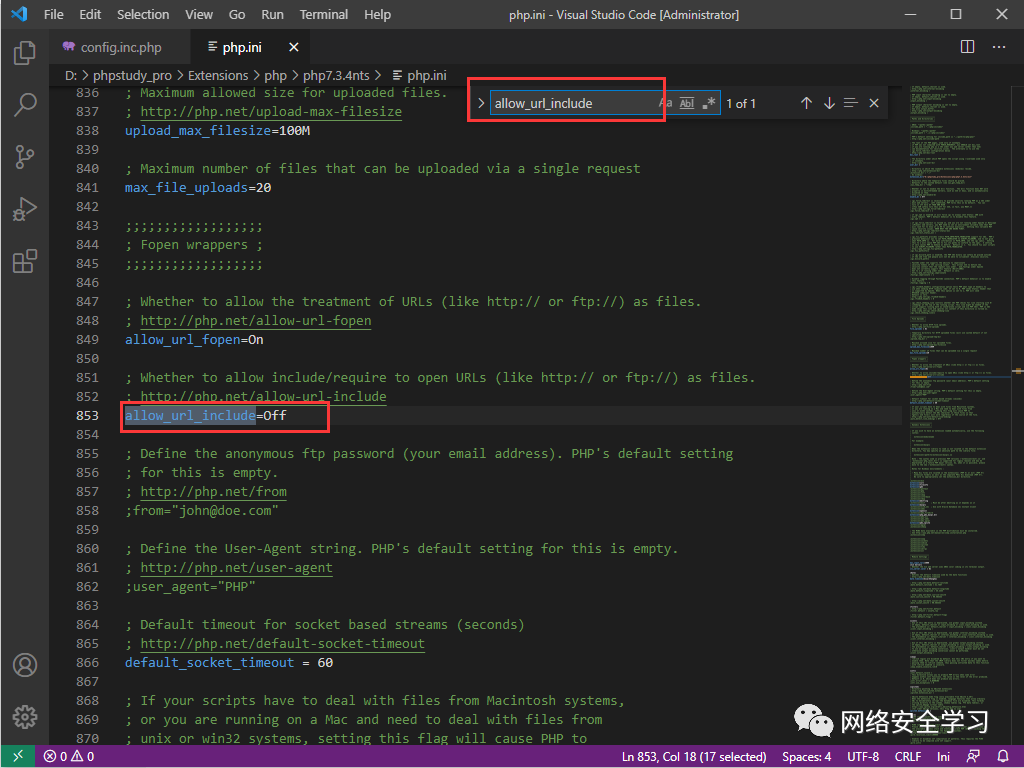Open the Selection menu
The width and height of the screenshot is (1024, 768).
143,14
